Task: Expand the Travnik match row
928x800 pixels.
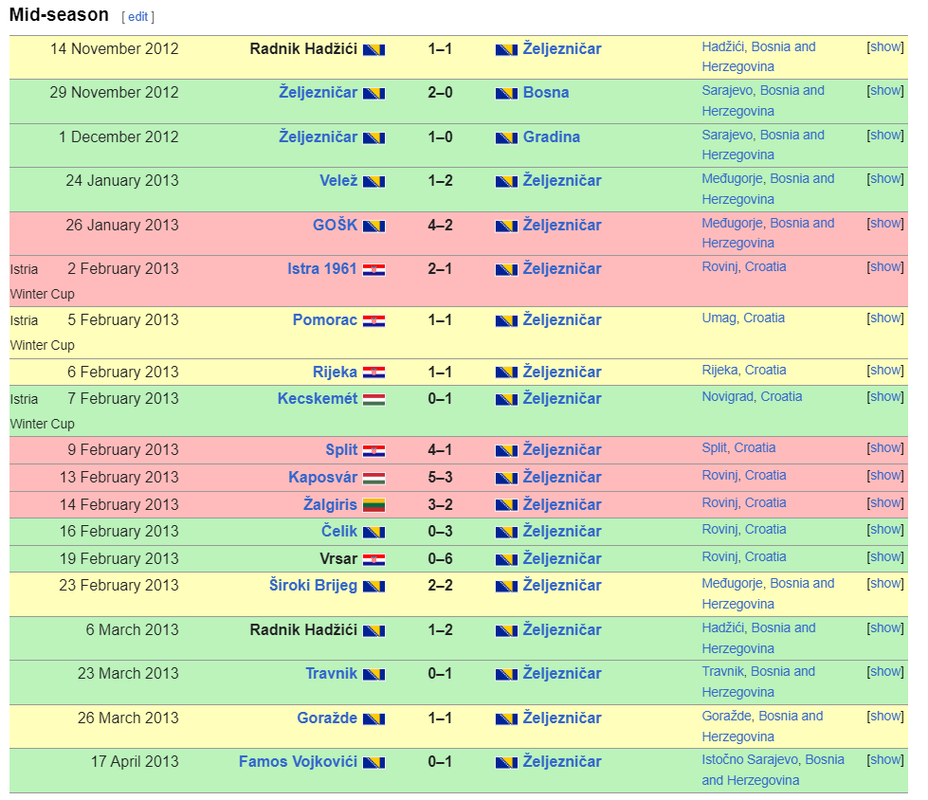Action: (885, 672)
